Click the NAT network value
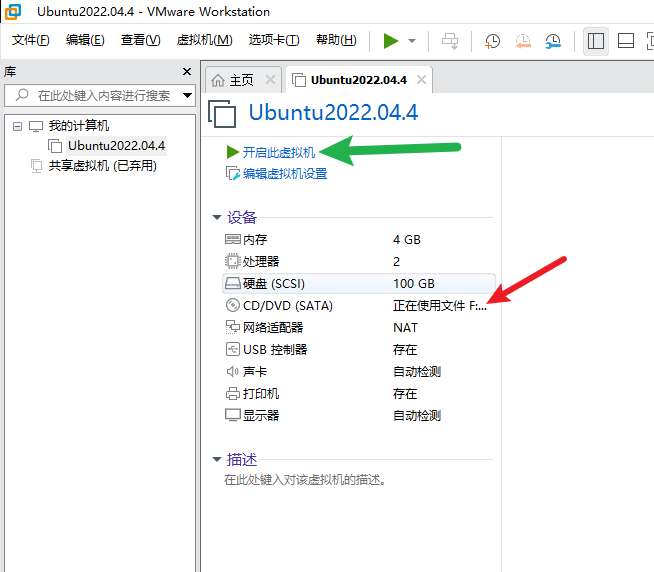Screen dimensions: 654x572 (x=405, y=328)
